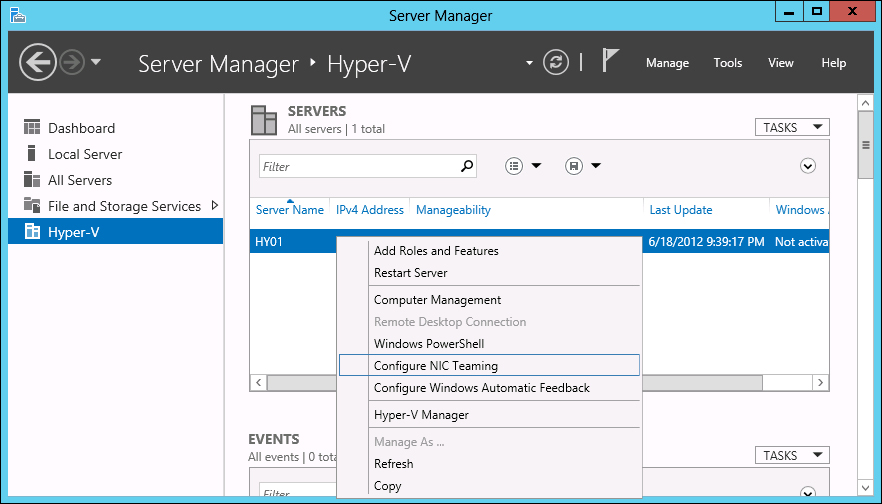The width and height of the screenshot is (882, 504).
Task: Click the refresh icon in header
Action: pos(556,62)
